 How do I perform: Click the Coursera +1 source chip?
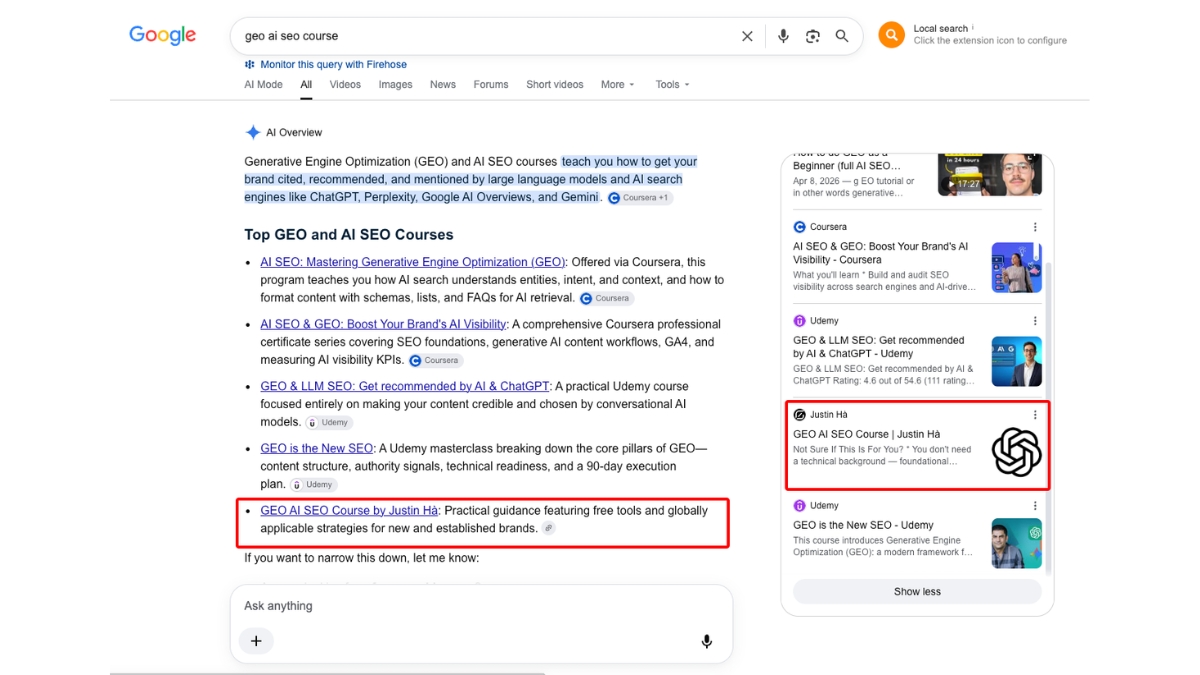tap(639, 198)
